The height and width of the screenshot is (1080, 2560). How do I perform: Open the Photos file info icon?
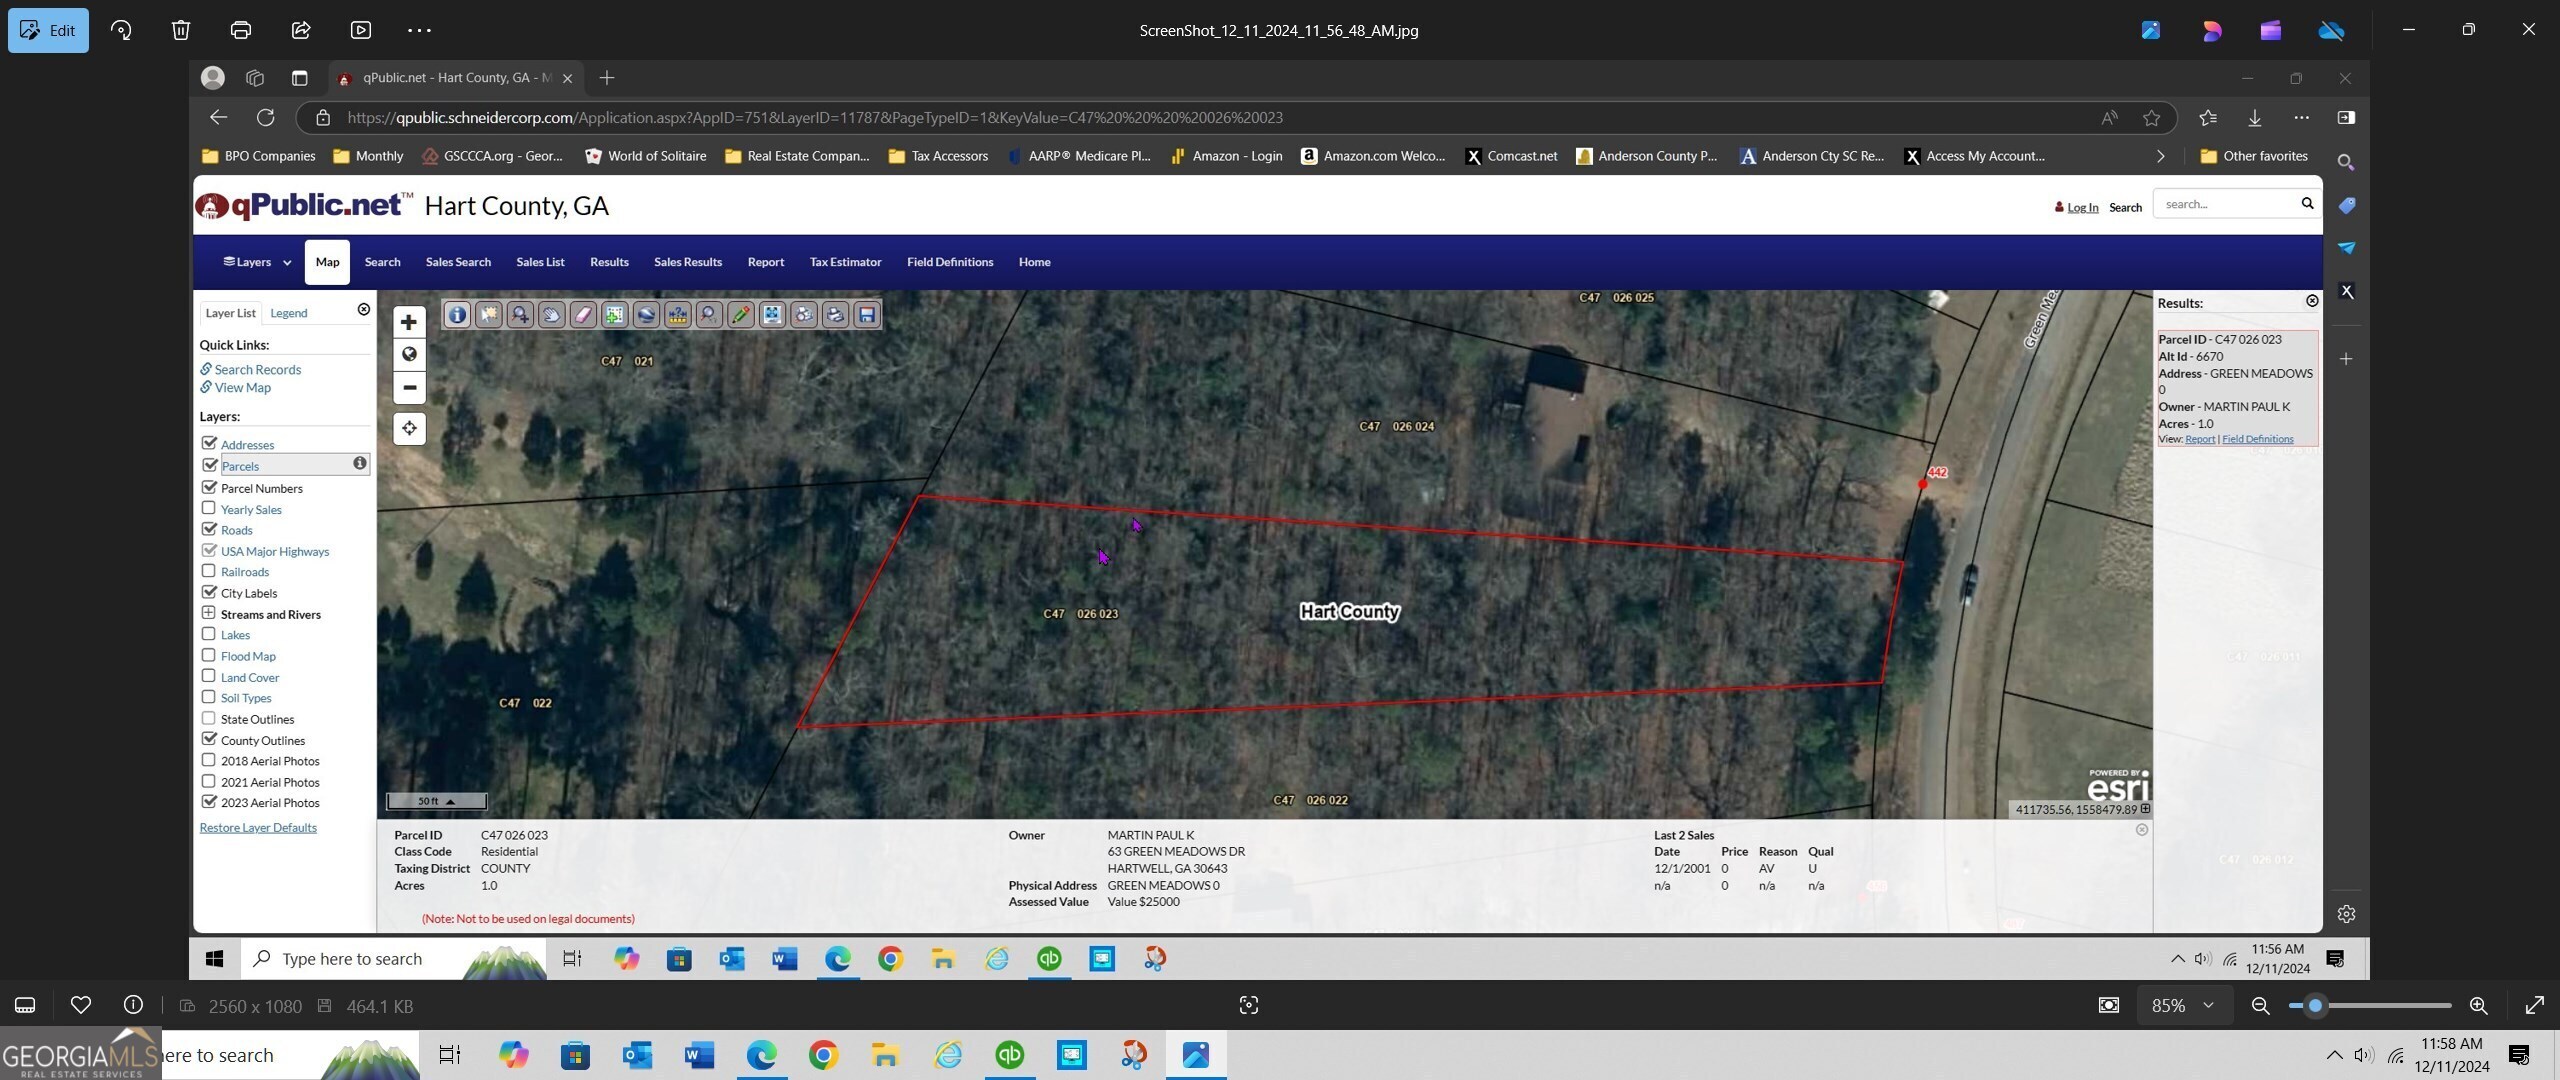(x=133, y=1005)
